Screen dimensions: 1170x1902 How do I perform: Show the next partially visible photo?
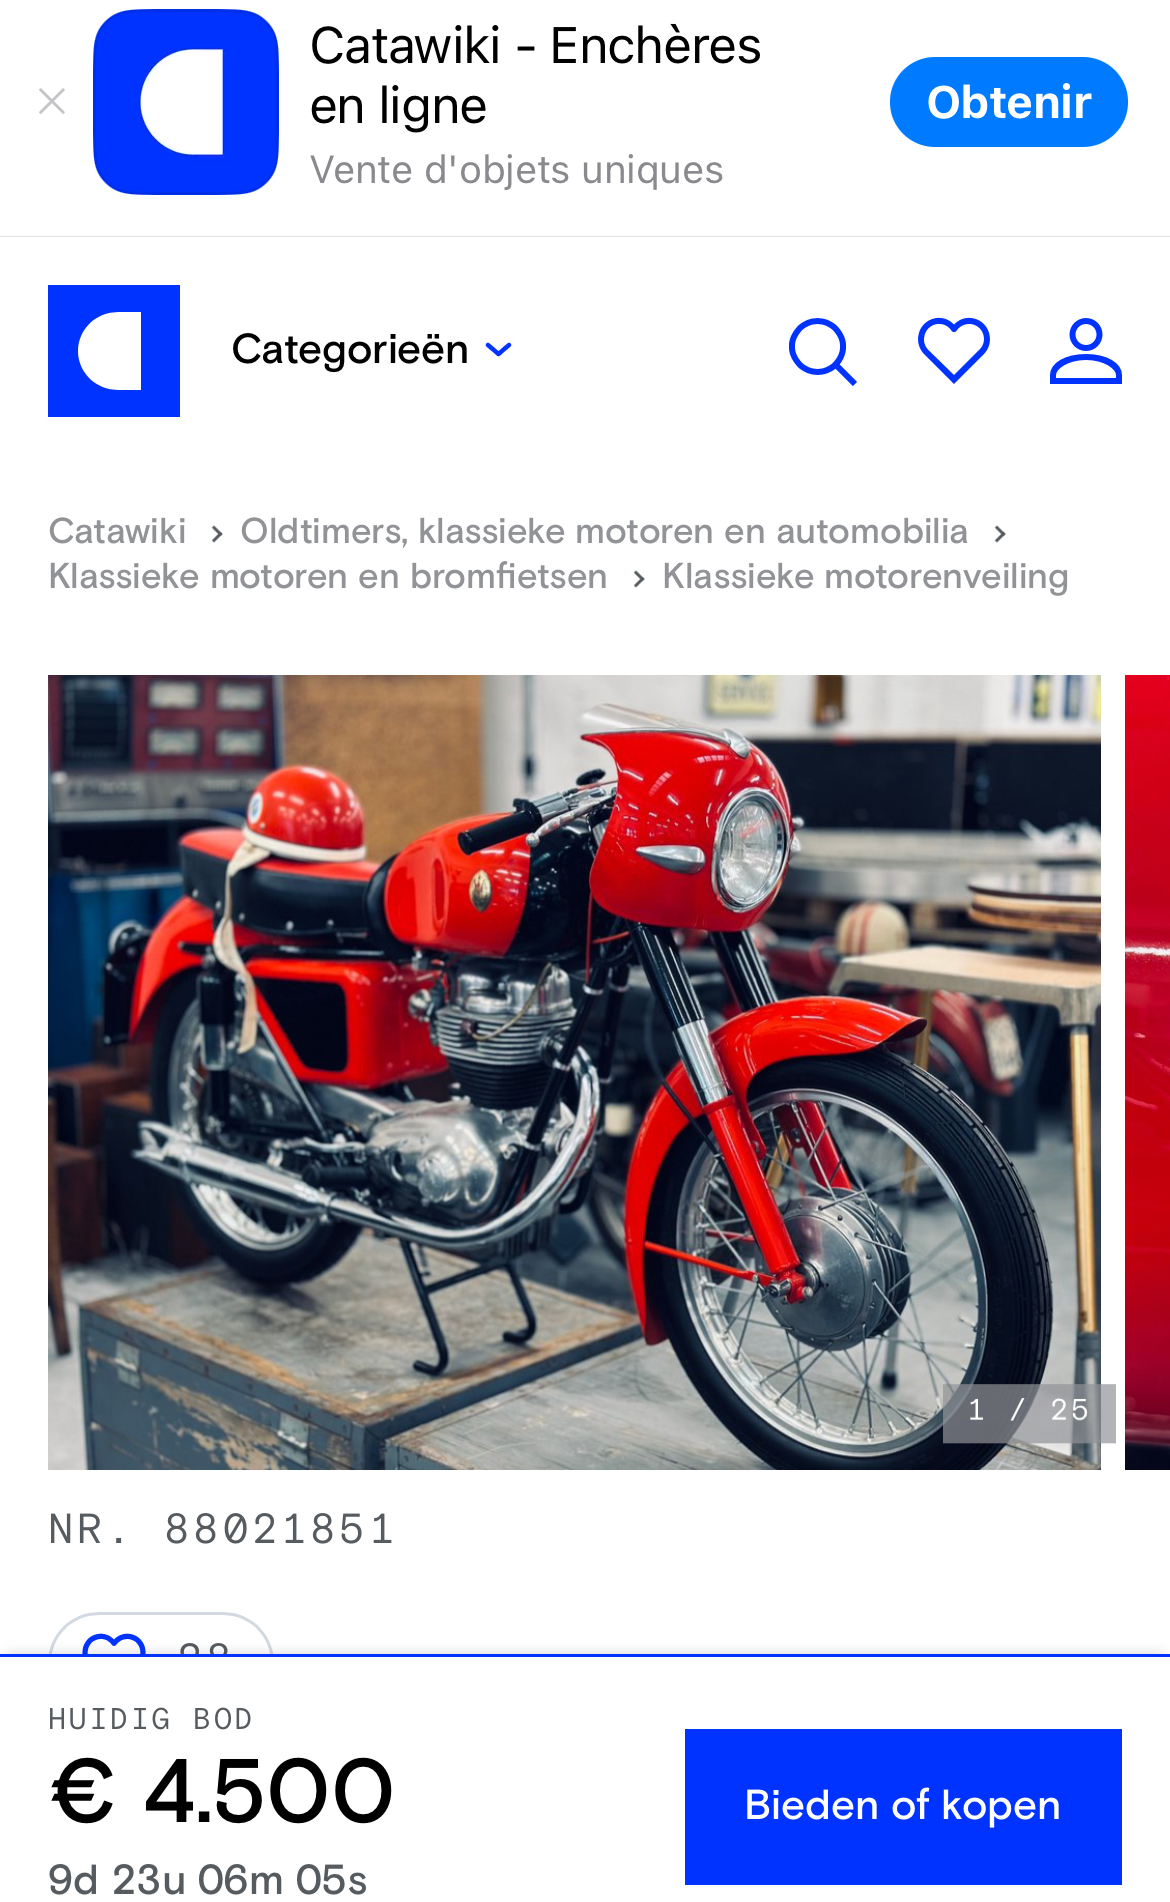point(1148,1072)
